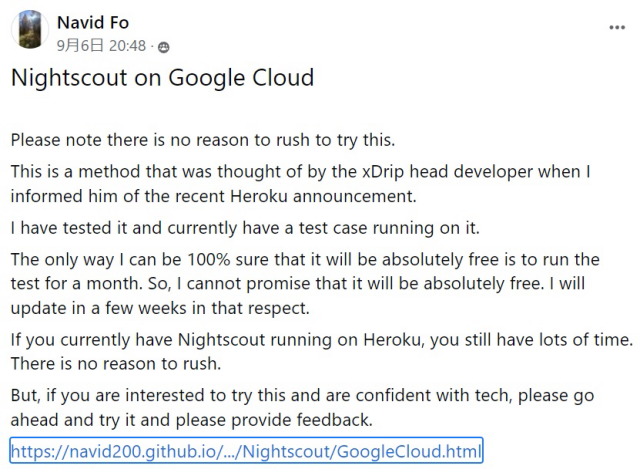Open the navid200.github.io GoogleCloud.html link
The width and height of the screenshot is (640, 476).
247,449
